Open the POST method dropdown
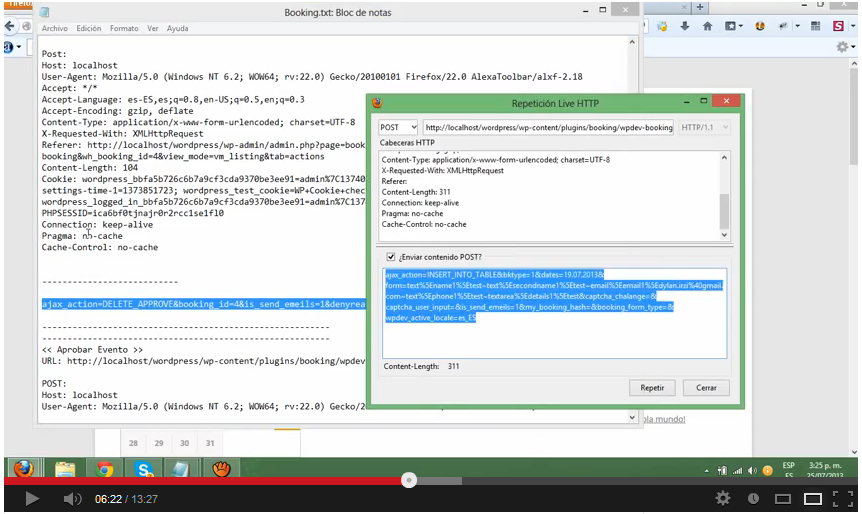 [x=398, y=127]
